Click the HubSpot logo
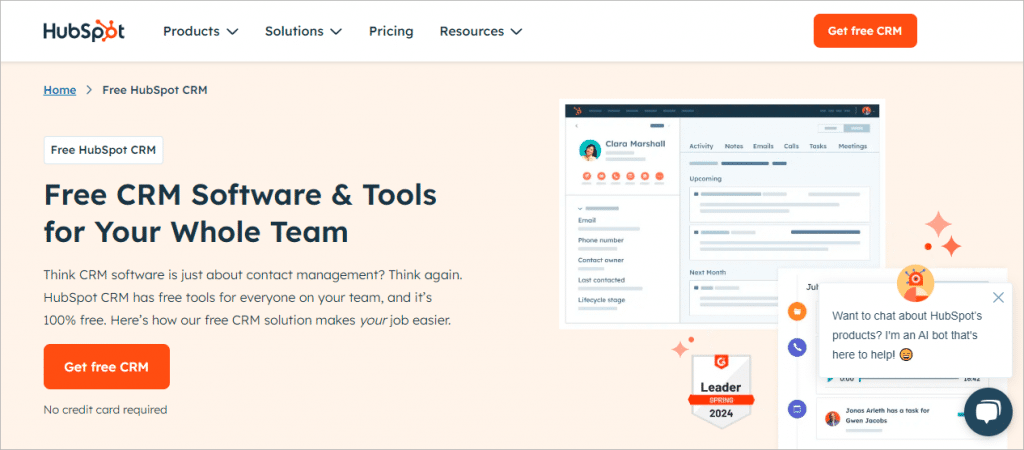1024x450 pixels. [84, 31]
